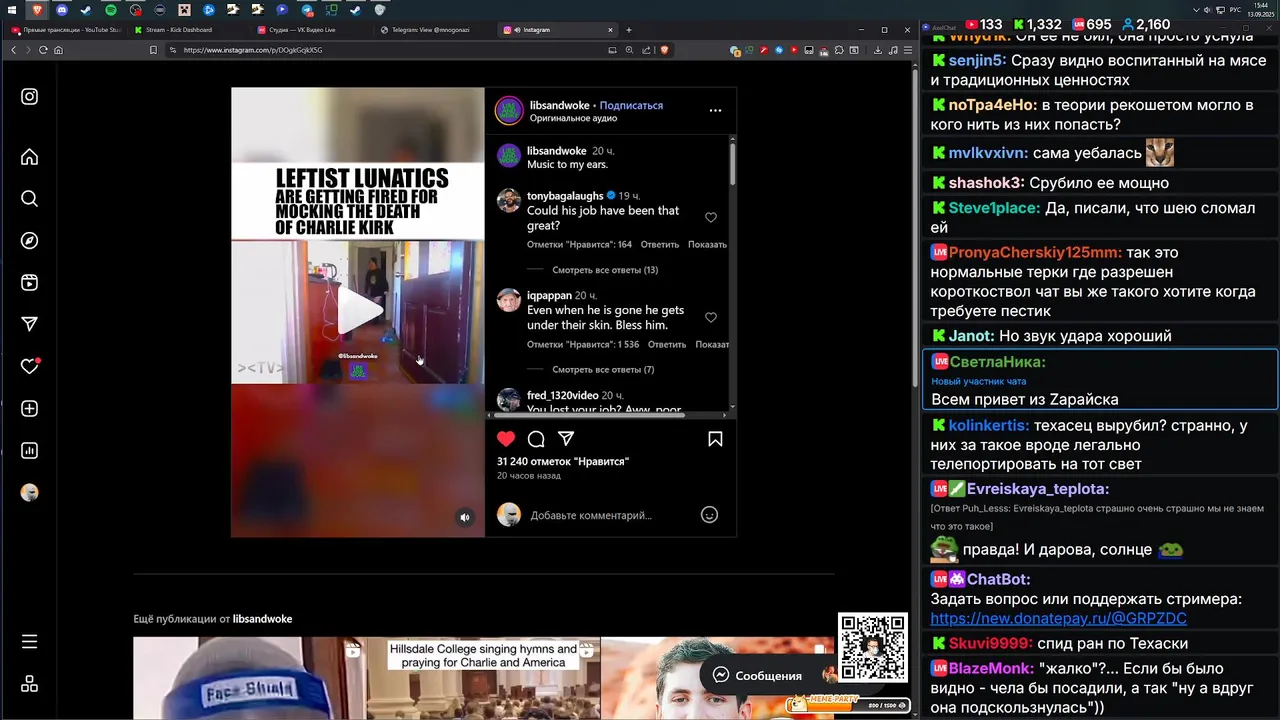Switch to Telegram: View @mnogonazi tab
Viewport: 1280px width, 720px height.
pyautogui.click(x=432, y=30)
